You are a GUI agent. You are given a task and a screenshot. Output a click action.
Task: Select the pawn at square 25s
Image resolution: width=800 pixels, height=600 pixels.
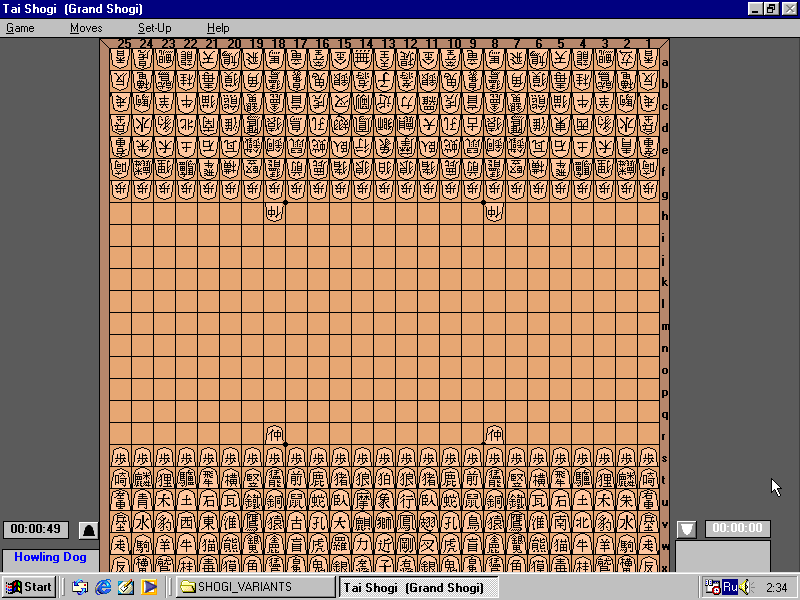tap(120, 457)
